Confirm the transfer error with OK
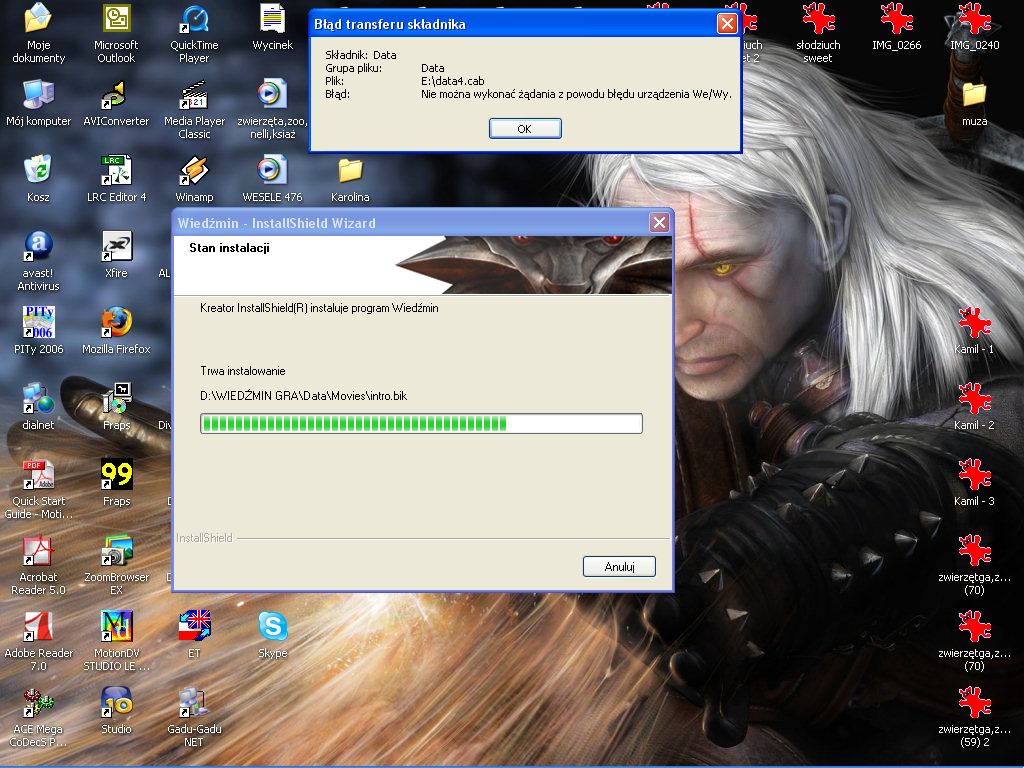This screenshot has width=1024, height=768. (525, 129)
